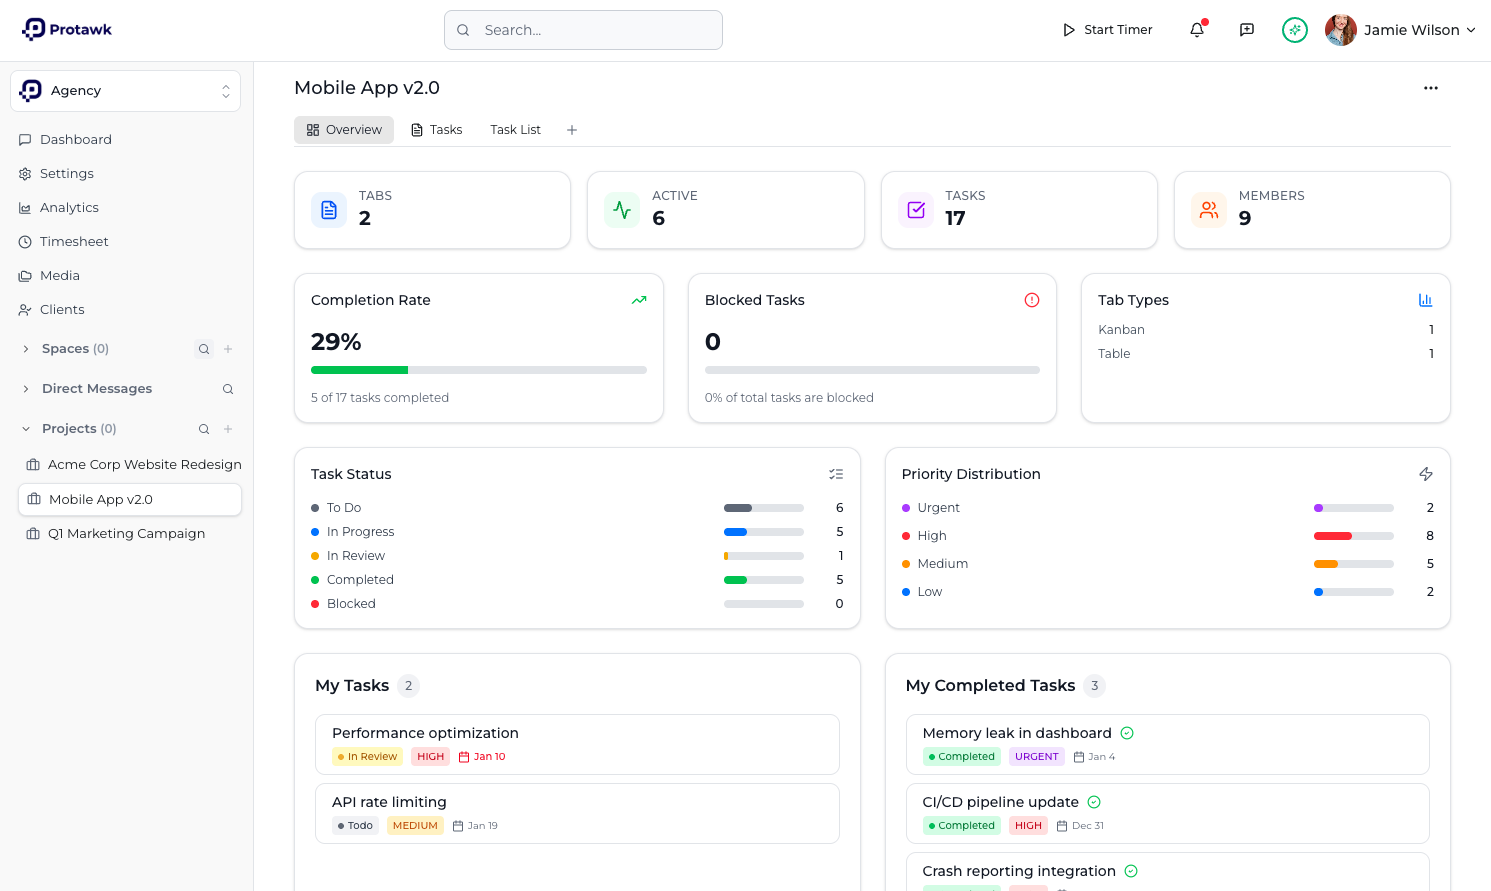Click the plus icon to add a new project
Screen dimensions: 1491x891
coord(228,428)
